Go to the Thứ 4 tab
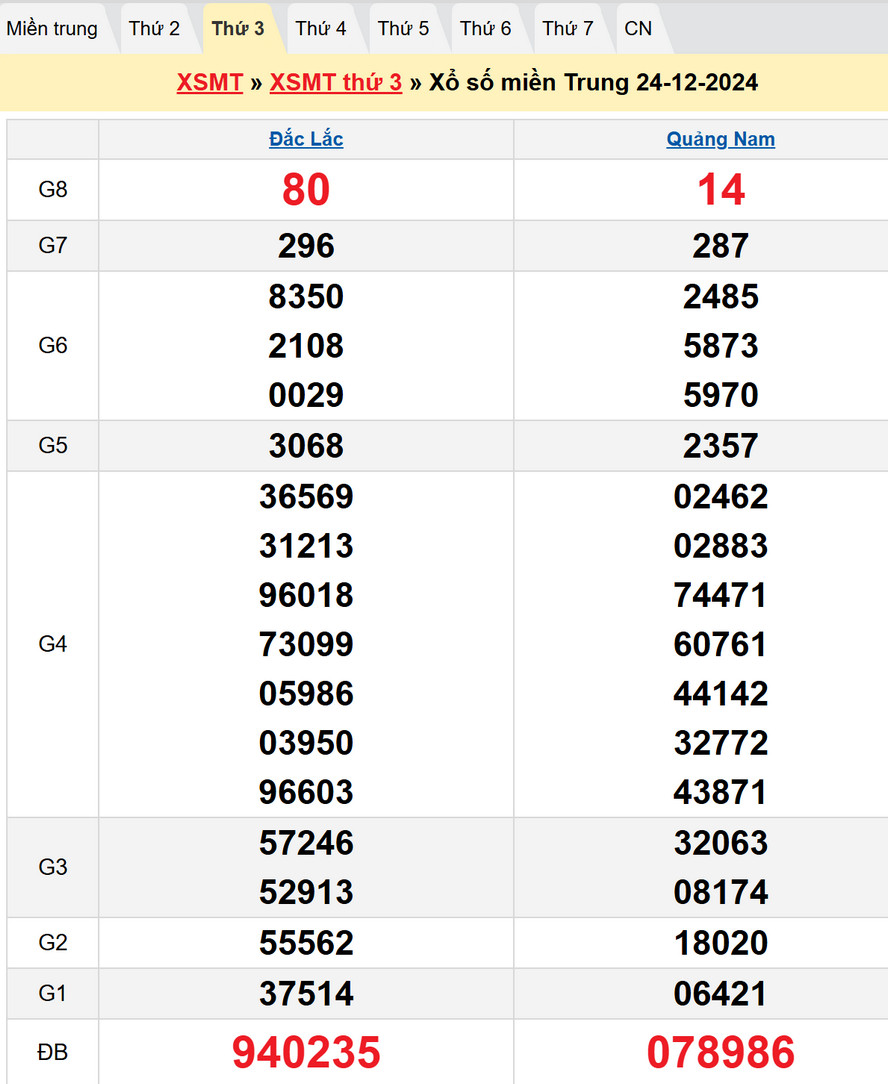 coord(321,28)
